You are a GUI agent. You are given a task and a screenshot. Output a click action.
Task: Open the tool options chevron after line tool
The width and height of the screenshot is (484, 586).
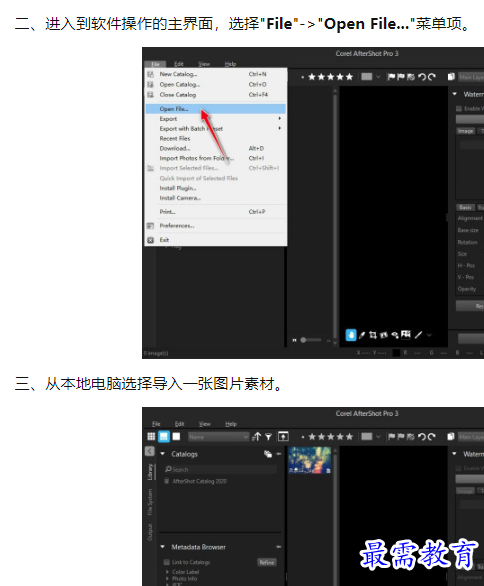[x=429, y=335]
